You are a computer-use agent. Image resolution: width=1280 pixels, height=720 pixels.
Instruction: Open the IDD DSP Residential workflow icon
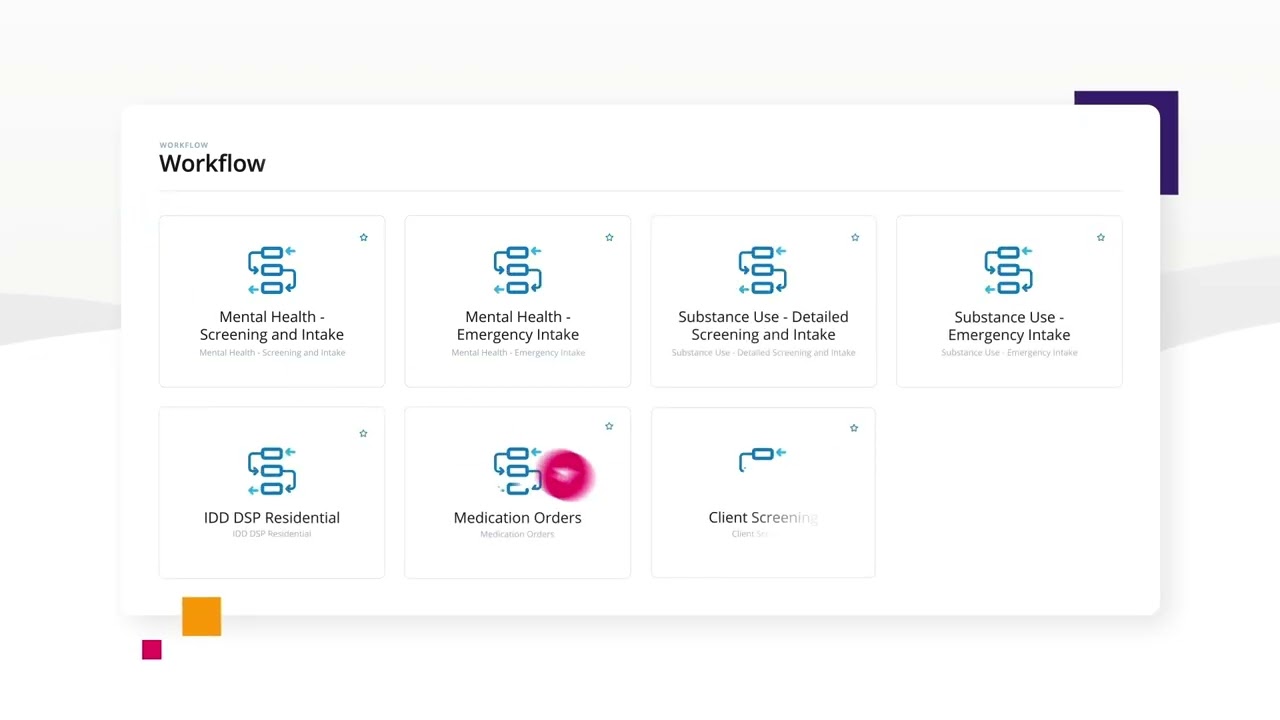coord(272,471)
